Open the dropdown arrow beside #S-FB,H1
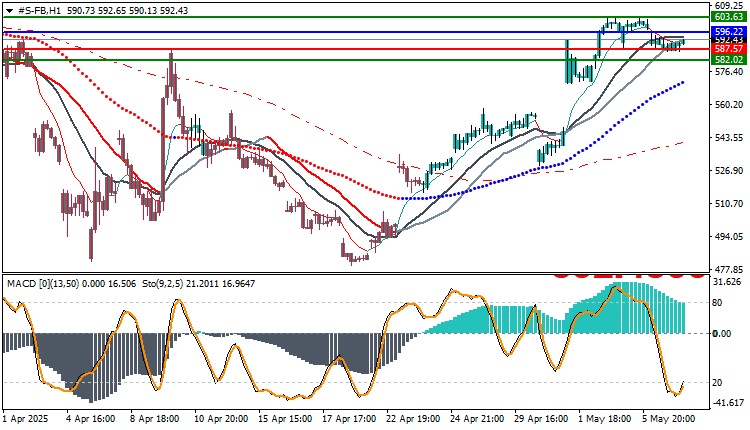750x430 pixels. [10, 10]
